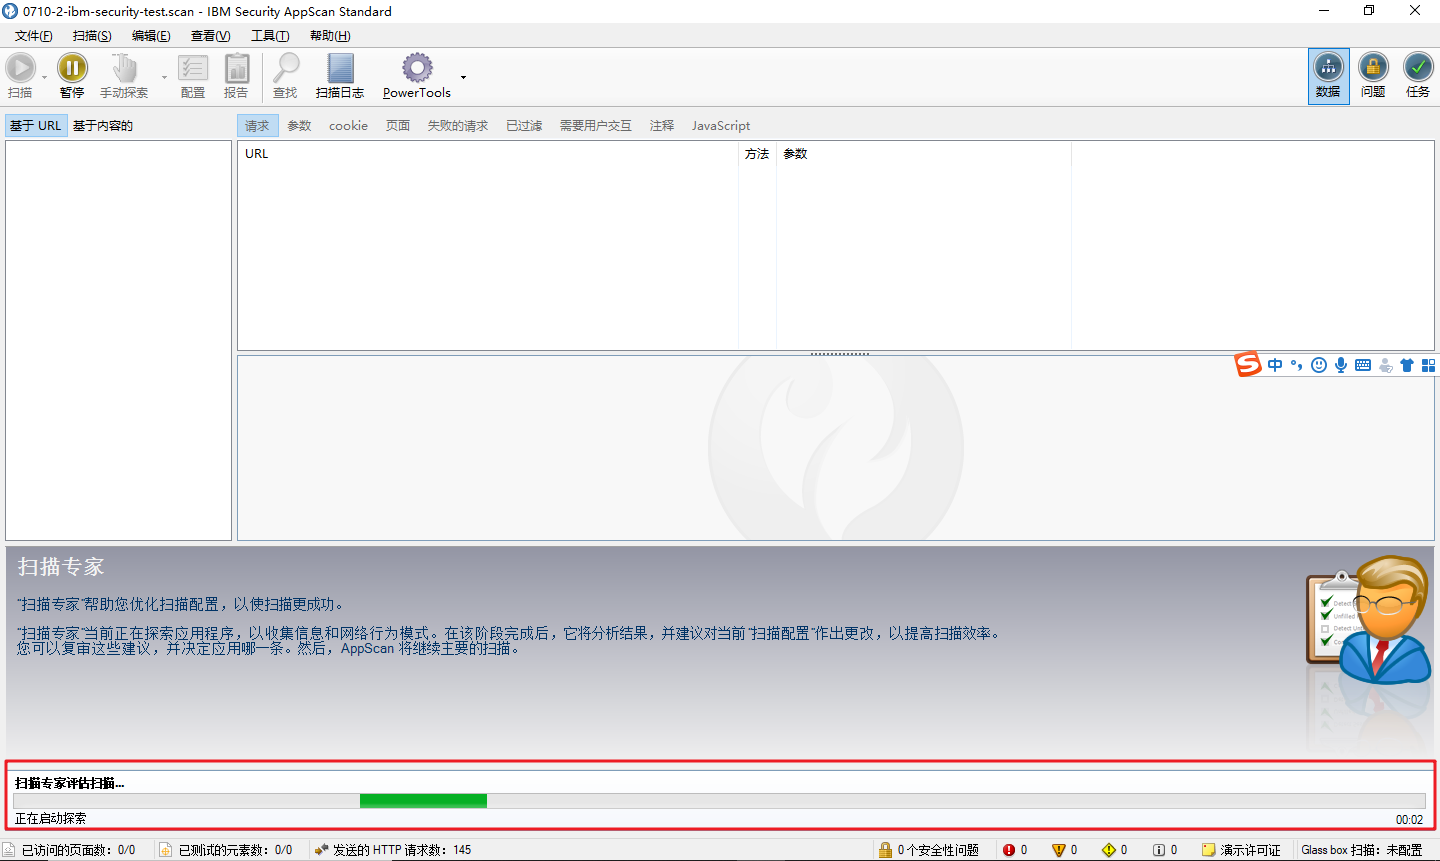Open the 扫描(S) menu
Viewport: 1440px width, 861px height.
pyautogui.click(x=92, y=36)
